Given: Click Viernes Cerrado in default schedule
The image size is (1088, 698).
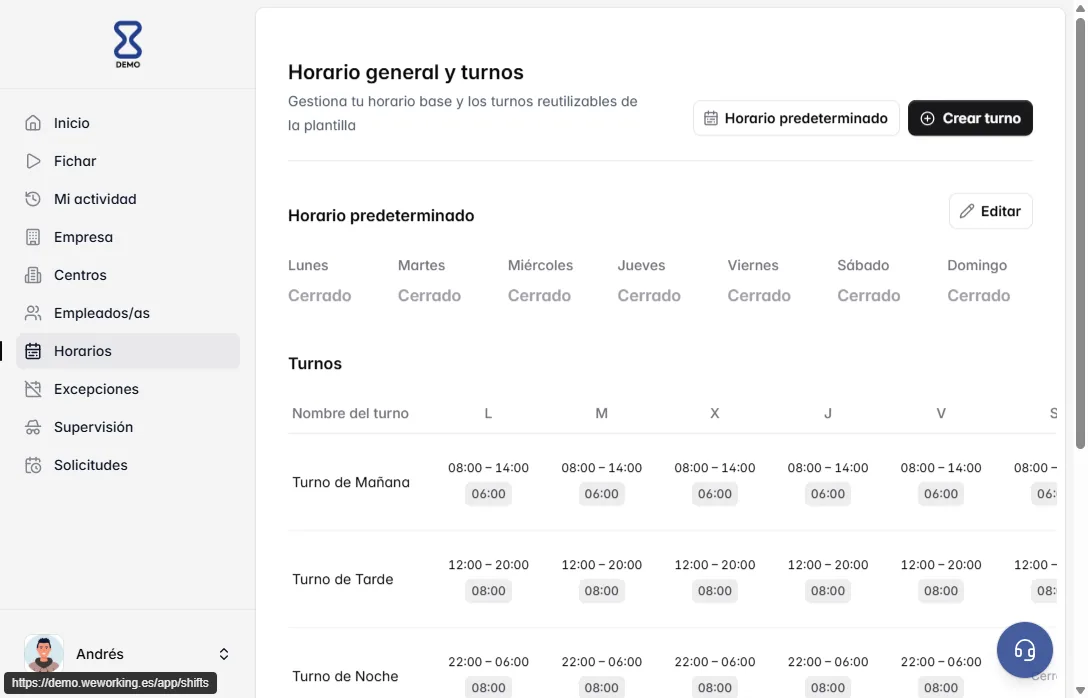Looking at the screenshot, I should 758,296.
